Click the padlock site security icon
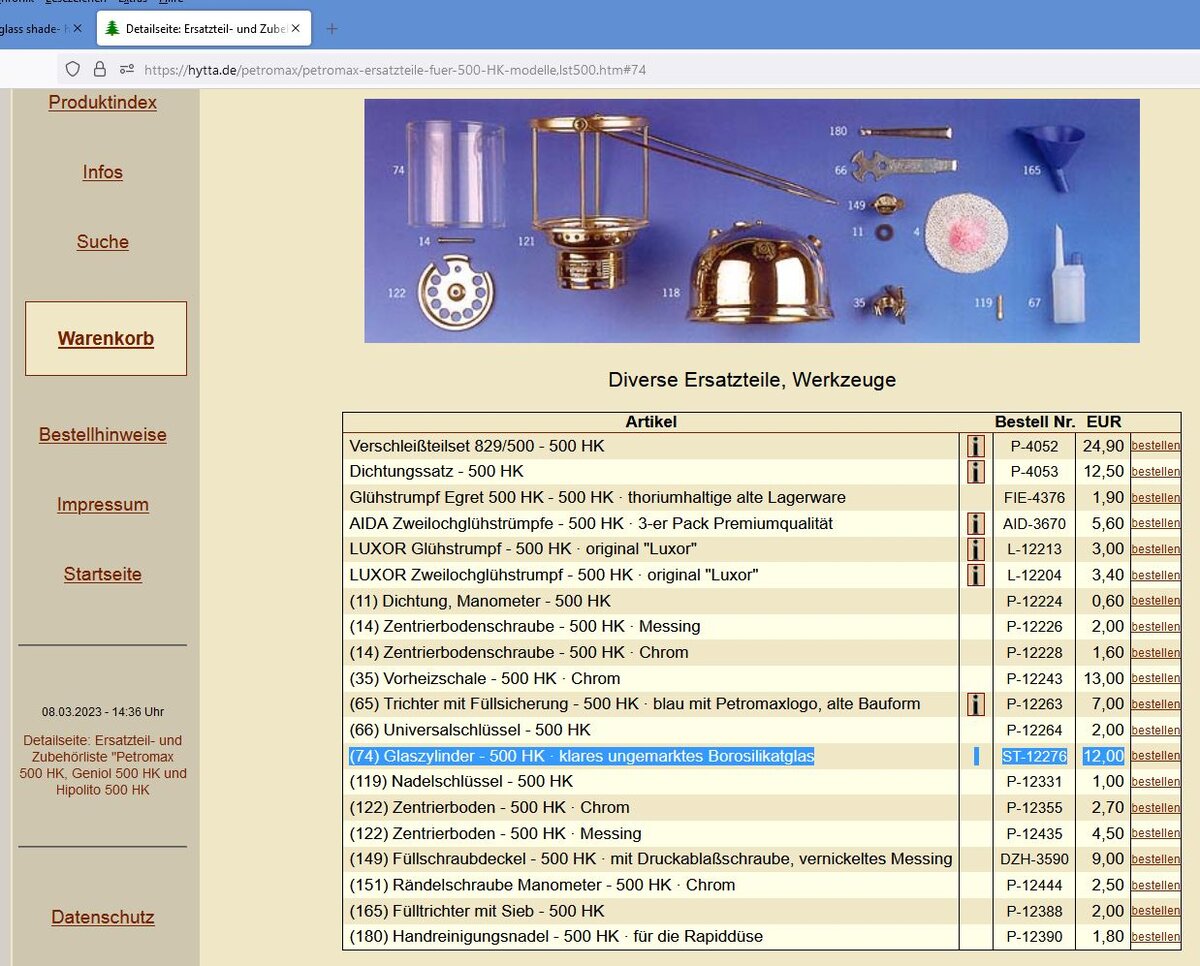The image size is (1200, 966). pos(99,69)
